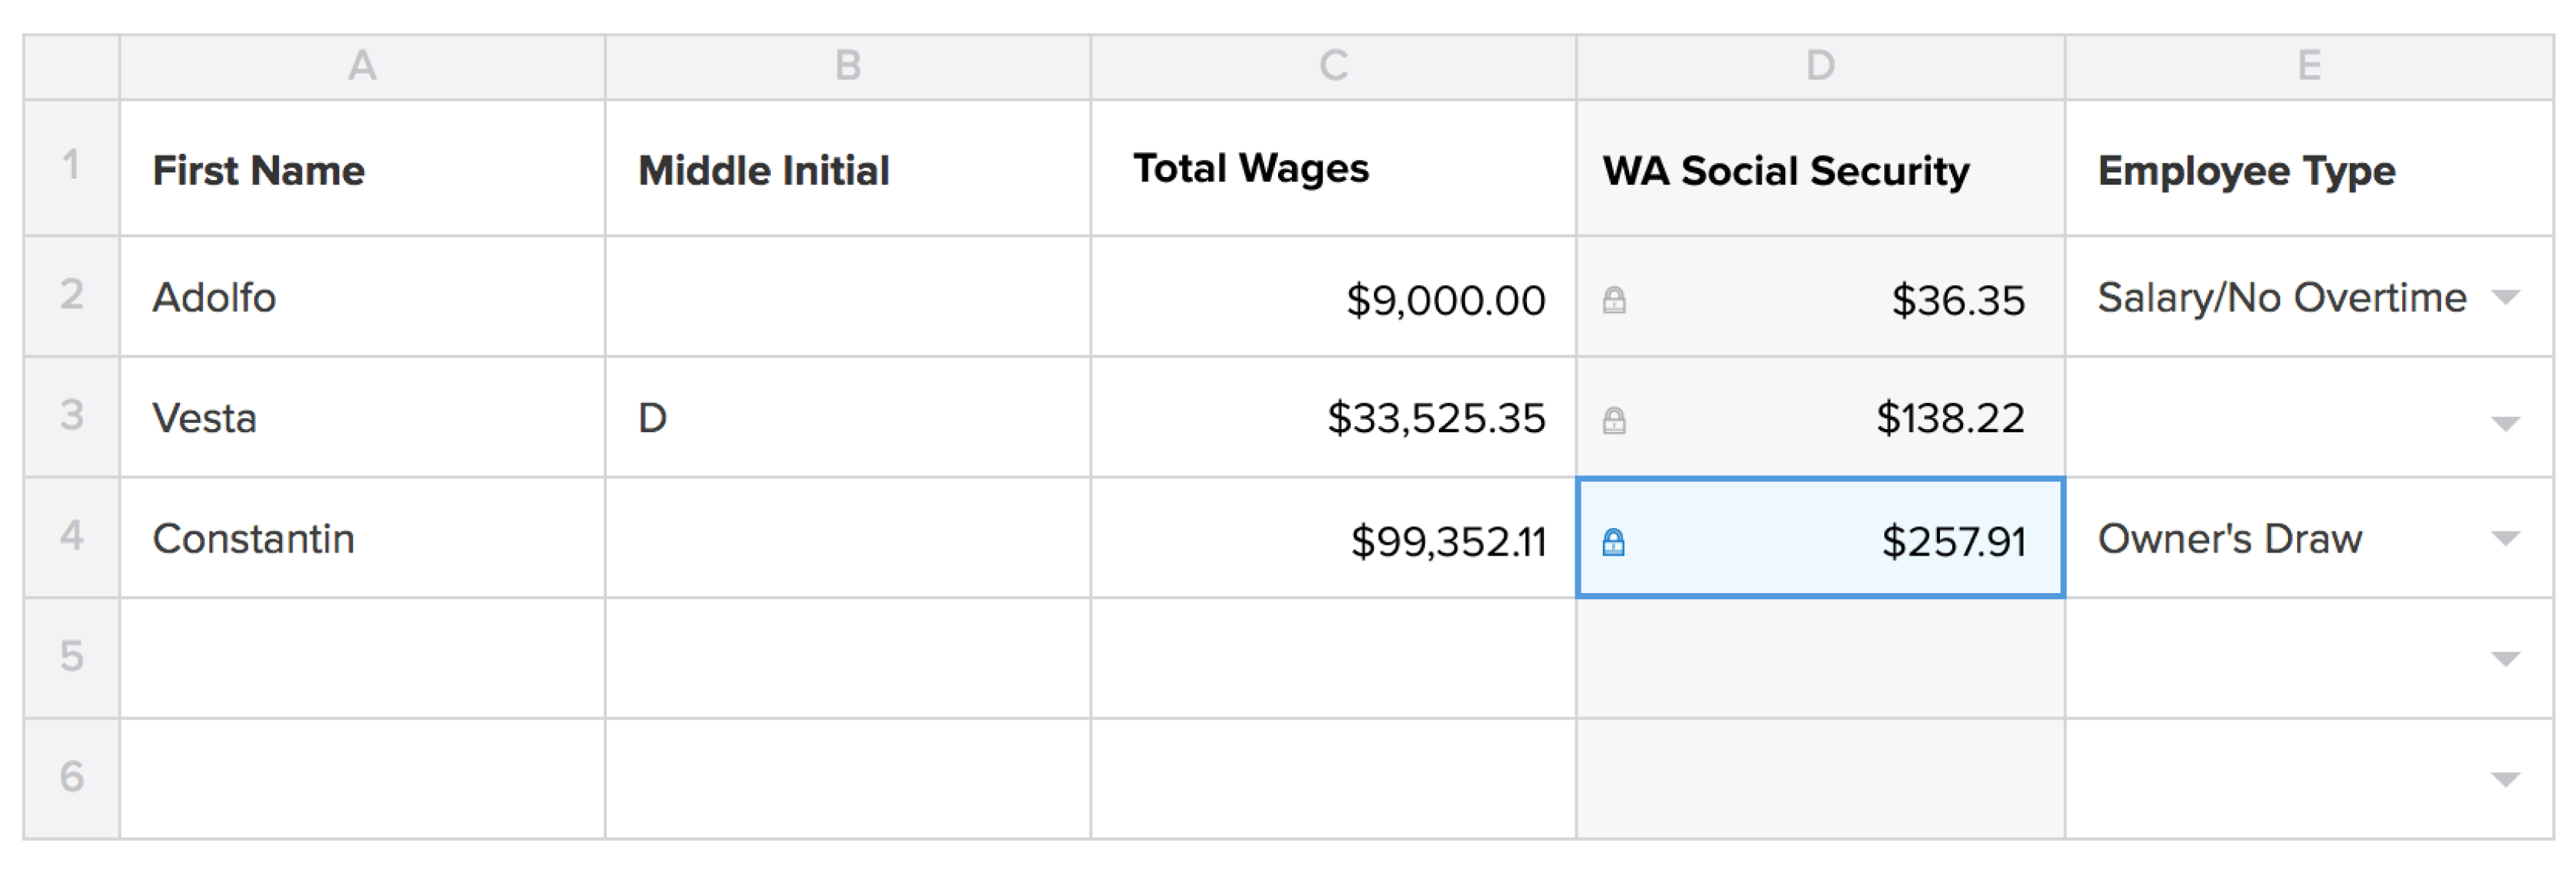Select the Constantin name cell
Viewport: 2576px width, 872px height.
point(362,539)
